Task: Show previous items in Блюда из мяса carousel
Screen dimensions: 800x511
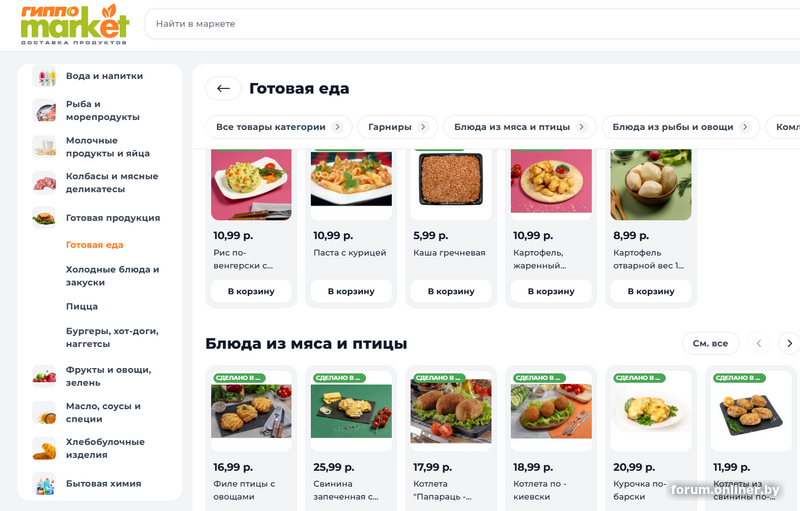Action: click(x=759, y=343)
